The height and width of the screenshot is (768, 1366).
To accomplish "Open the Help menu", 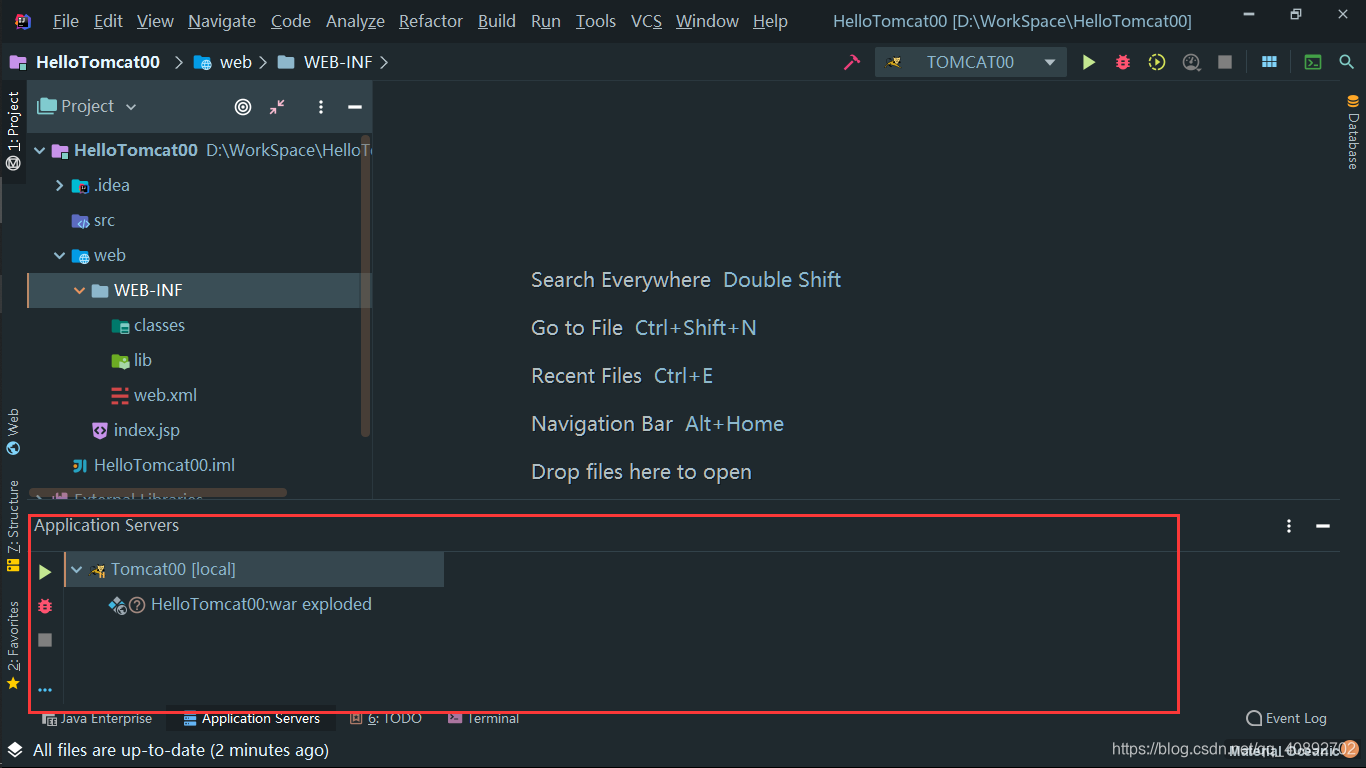I will (x=770, y=21).
